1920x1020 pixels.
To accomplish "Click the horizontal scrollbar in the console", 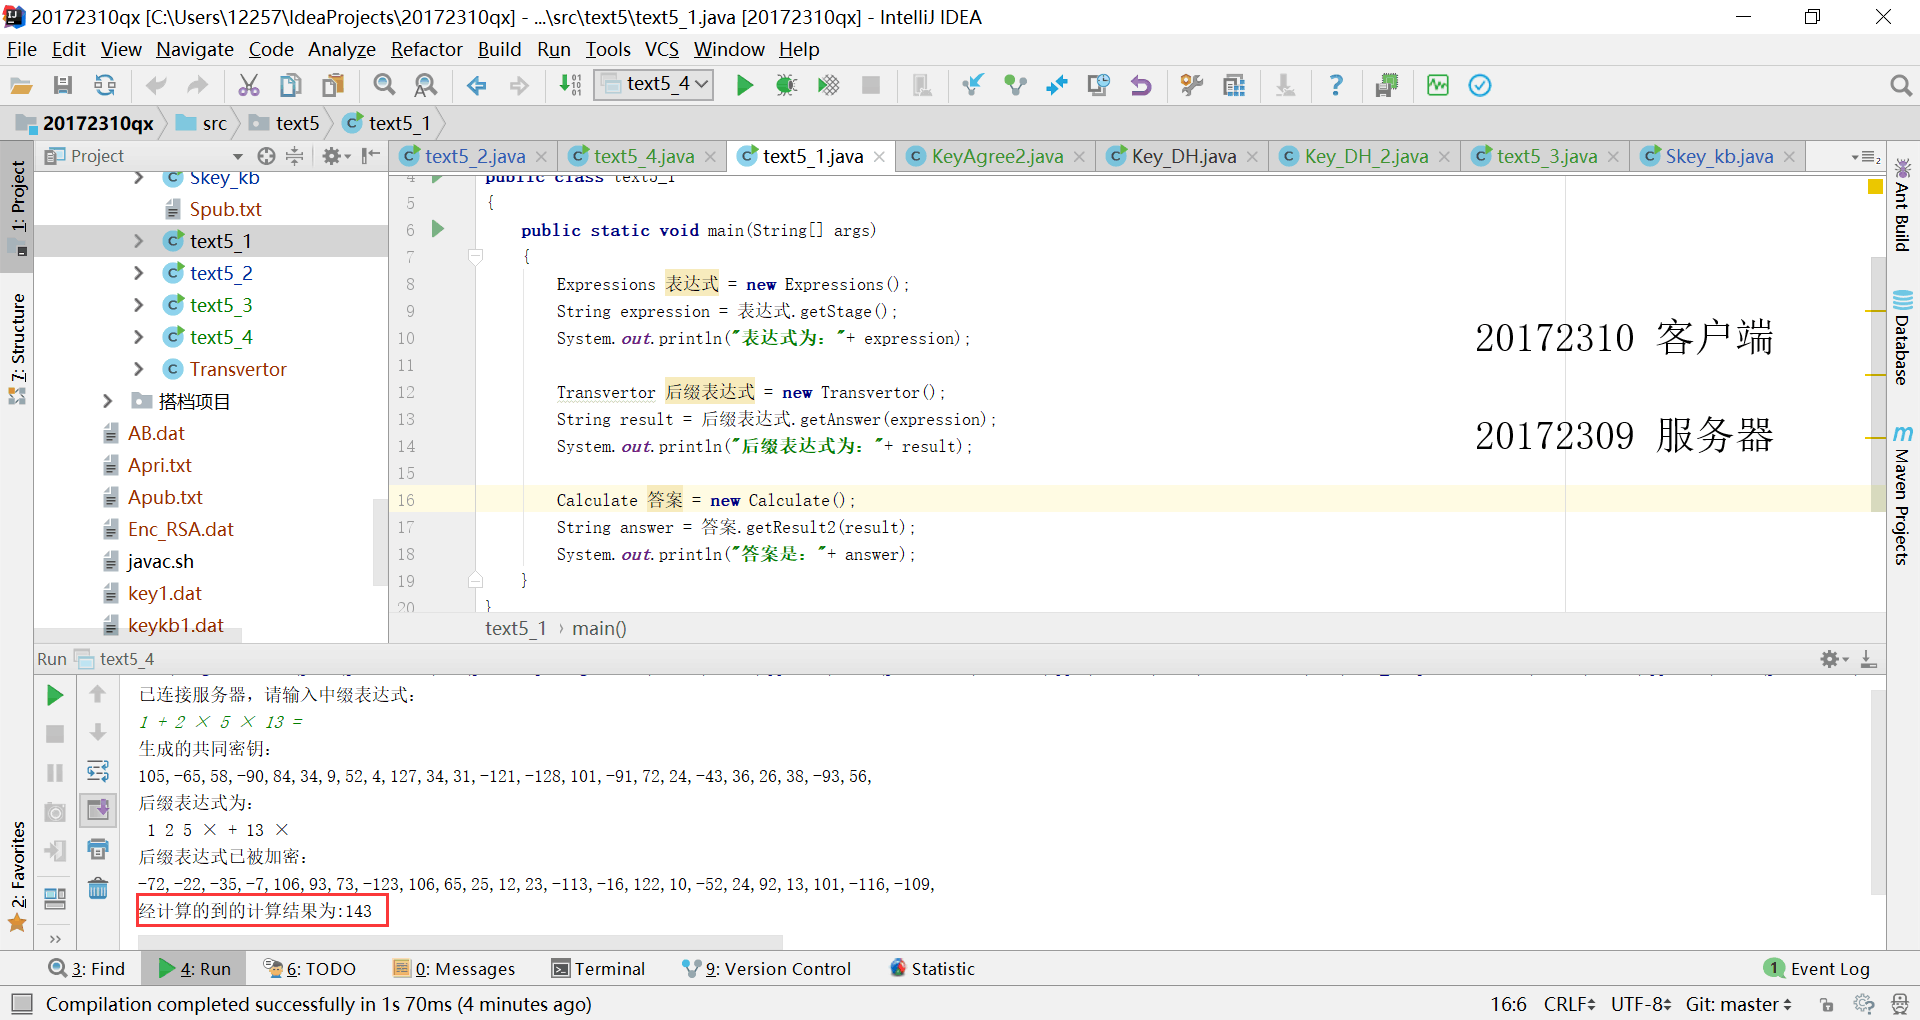I will pyautogui.click(x=460, y=941).
